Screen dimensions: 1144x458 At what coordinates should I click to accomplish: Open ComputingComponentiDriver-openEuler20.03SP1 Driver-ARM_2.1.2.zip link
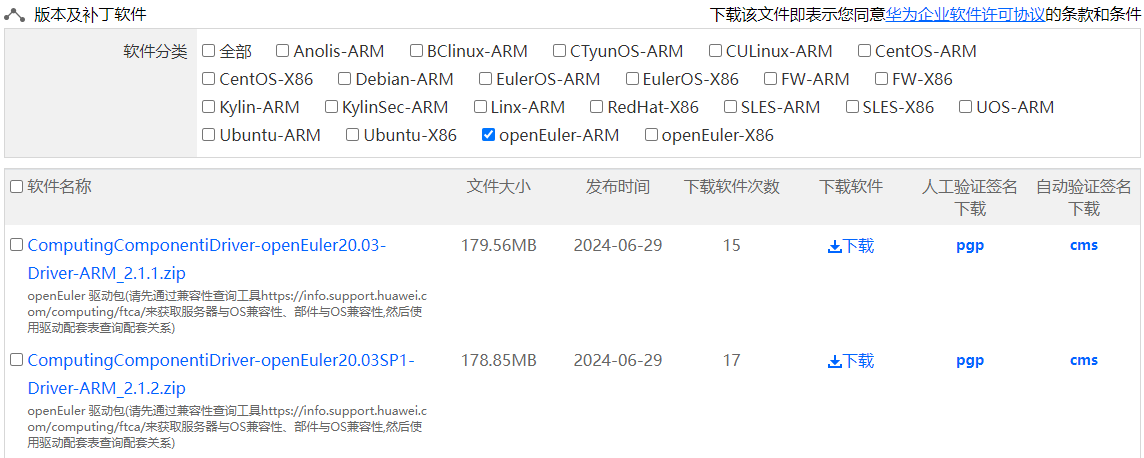pyautogui.click(x=220, y=374)
